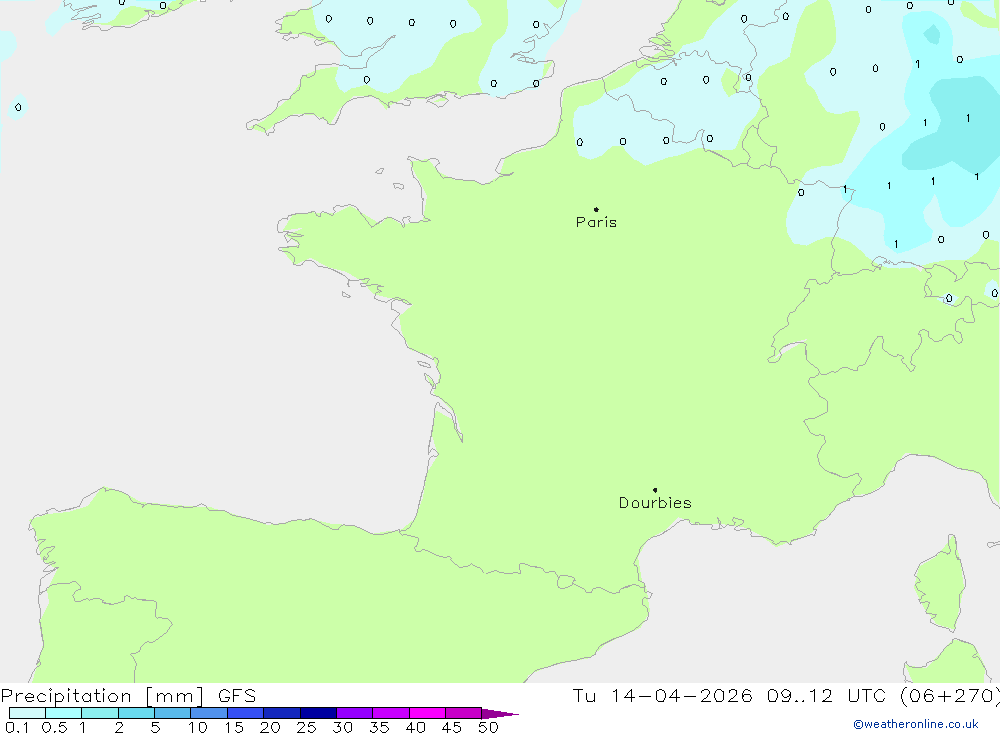Click the legend scale value '15'
This screenshot has height=733, width=1000.
tap(234, 727)
